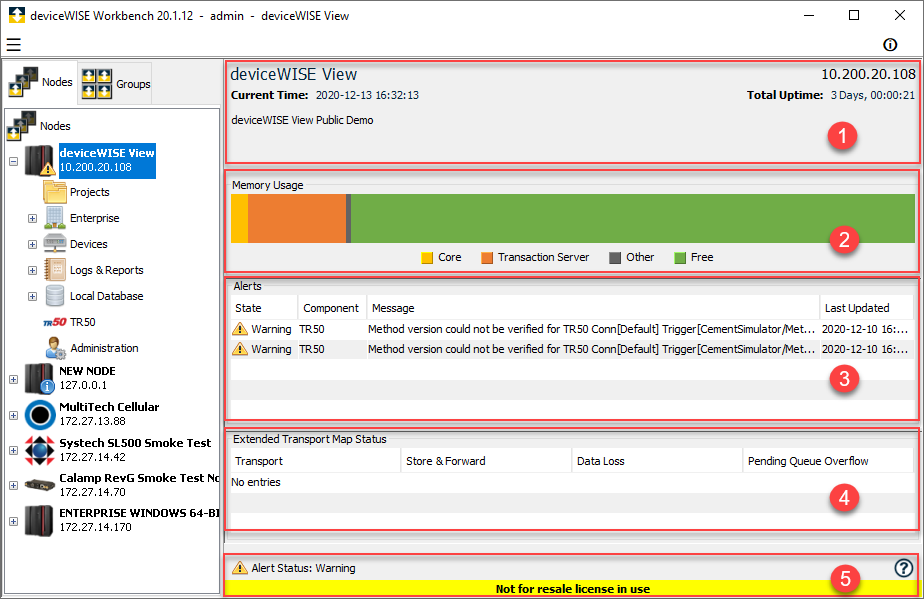Image resolution: width=924 pixels, height=599 pixels.
Task: Click the Transport column header
Action: (x=315, y=461)
